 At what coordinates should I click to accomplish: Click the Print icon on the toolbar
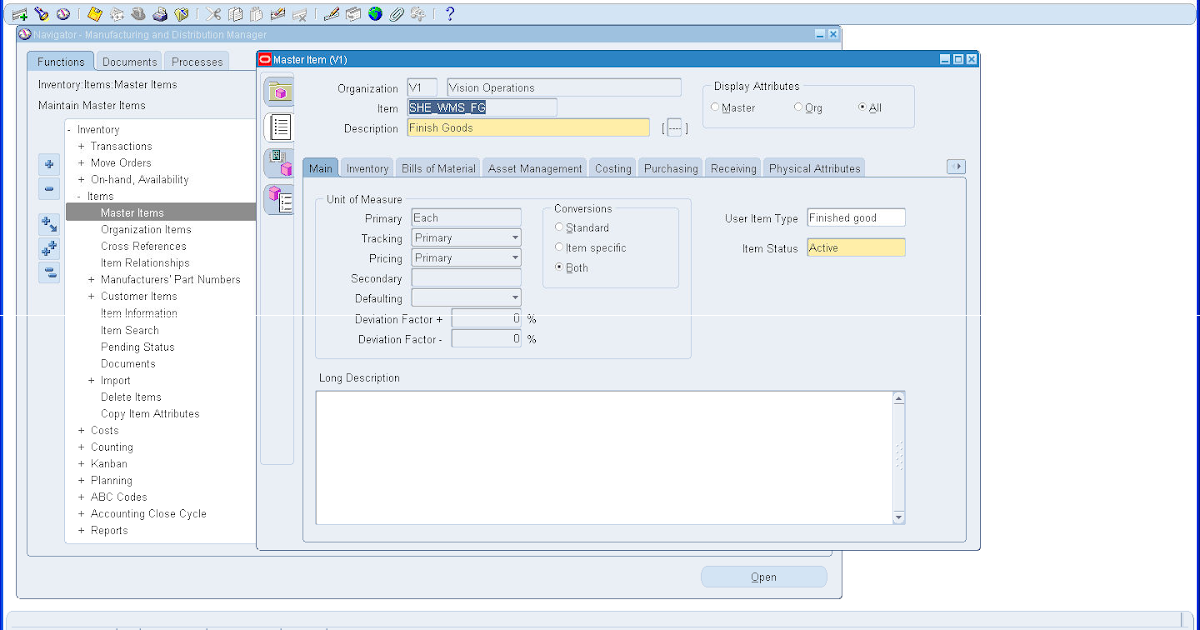[158, 14]
